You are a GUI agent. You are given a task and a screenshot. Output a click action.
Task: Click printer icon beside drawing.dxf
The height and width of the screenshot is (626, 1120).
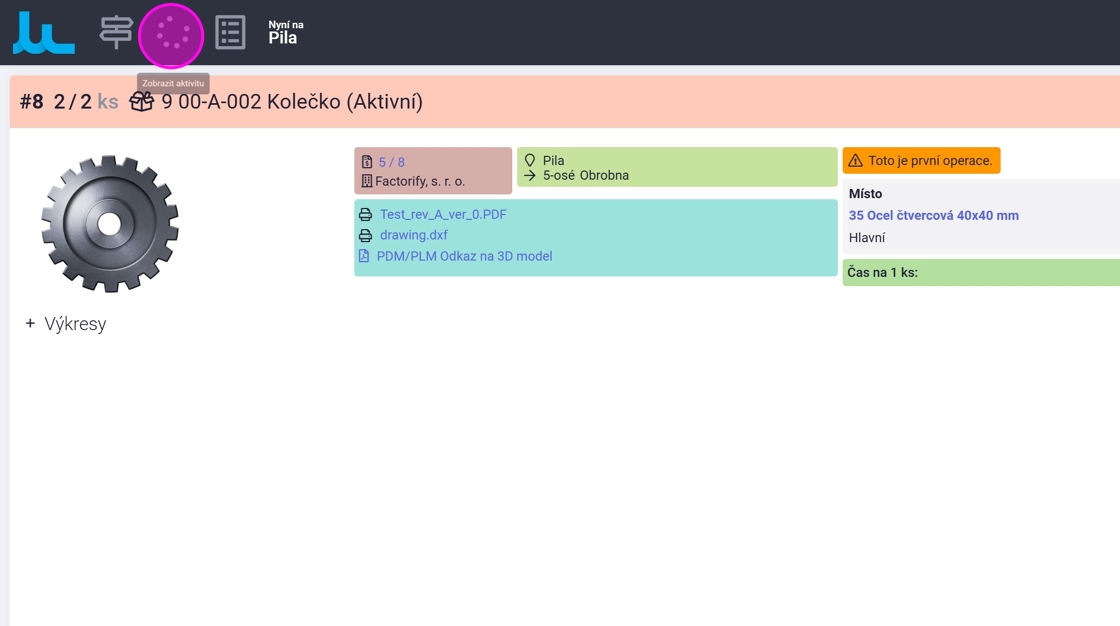coord(366,236)
